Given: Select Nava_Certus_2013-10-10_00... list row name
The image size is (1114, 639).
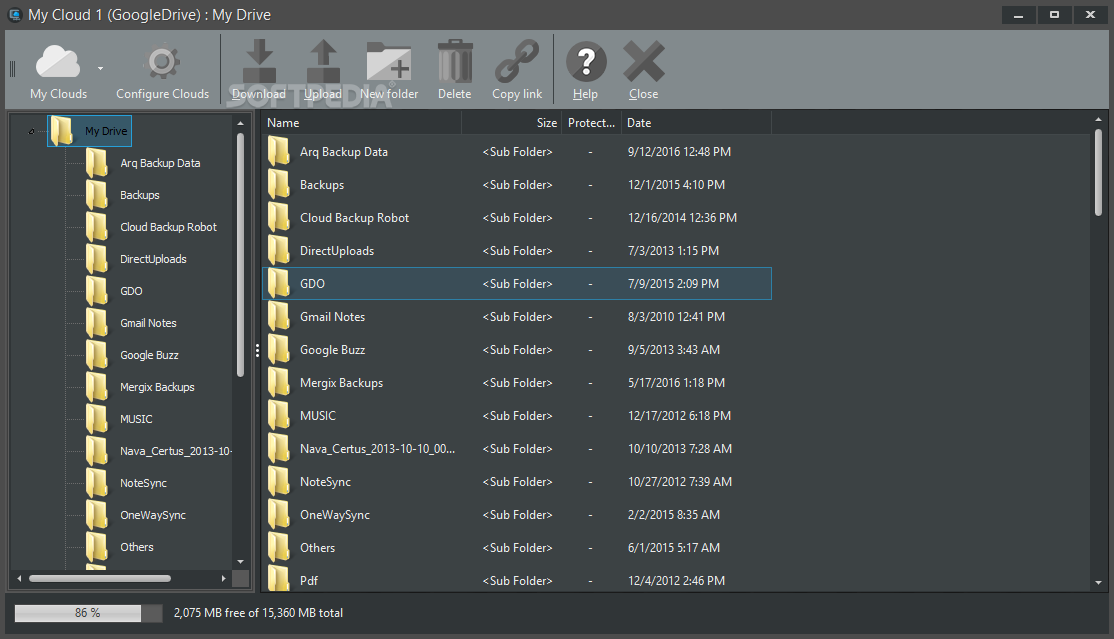Looking at the screenshot, I should [x=377, y=449].
